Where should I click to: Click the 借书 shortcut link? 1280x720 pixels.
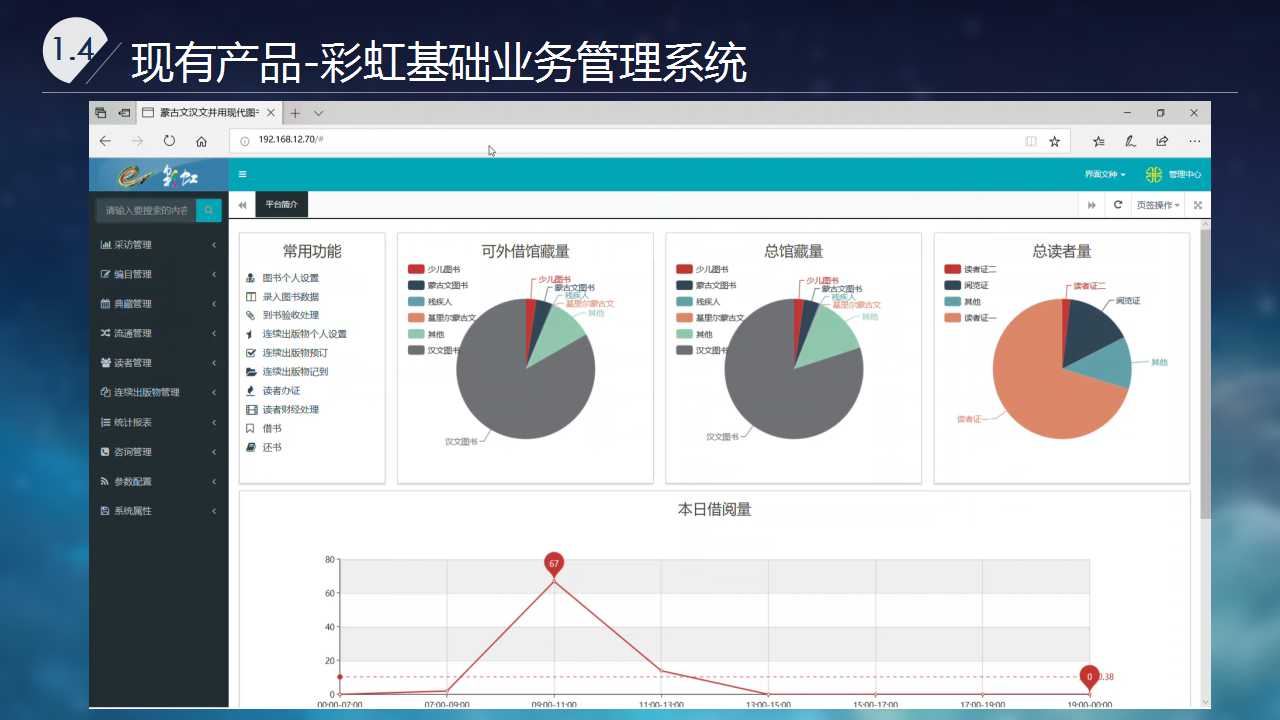pyautogui.click(x=271, y=428)
